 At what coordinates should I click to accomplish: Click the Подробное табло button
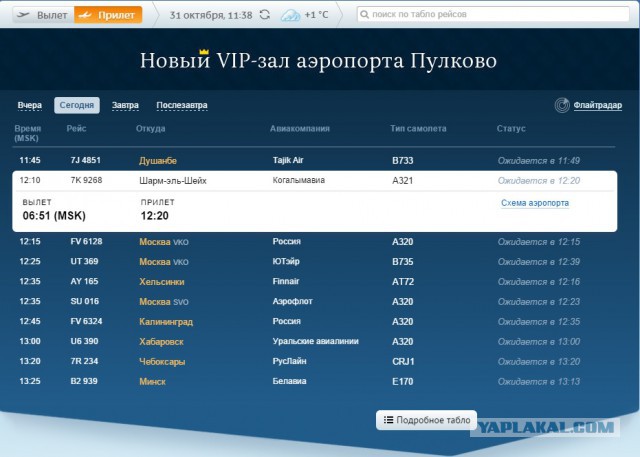(x=426, y=420)
